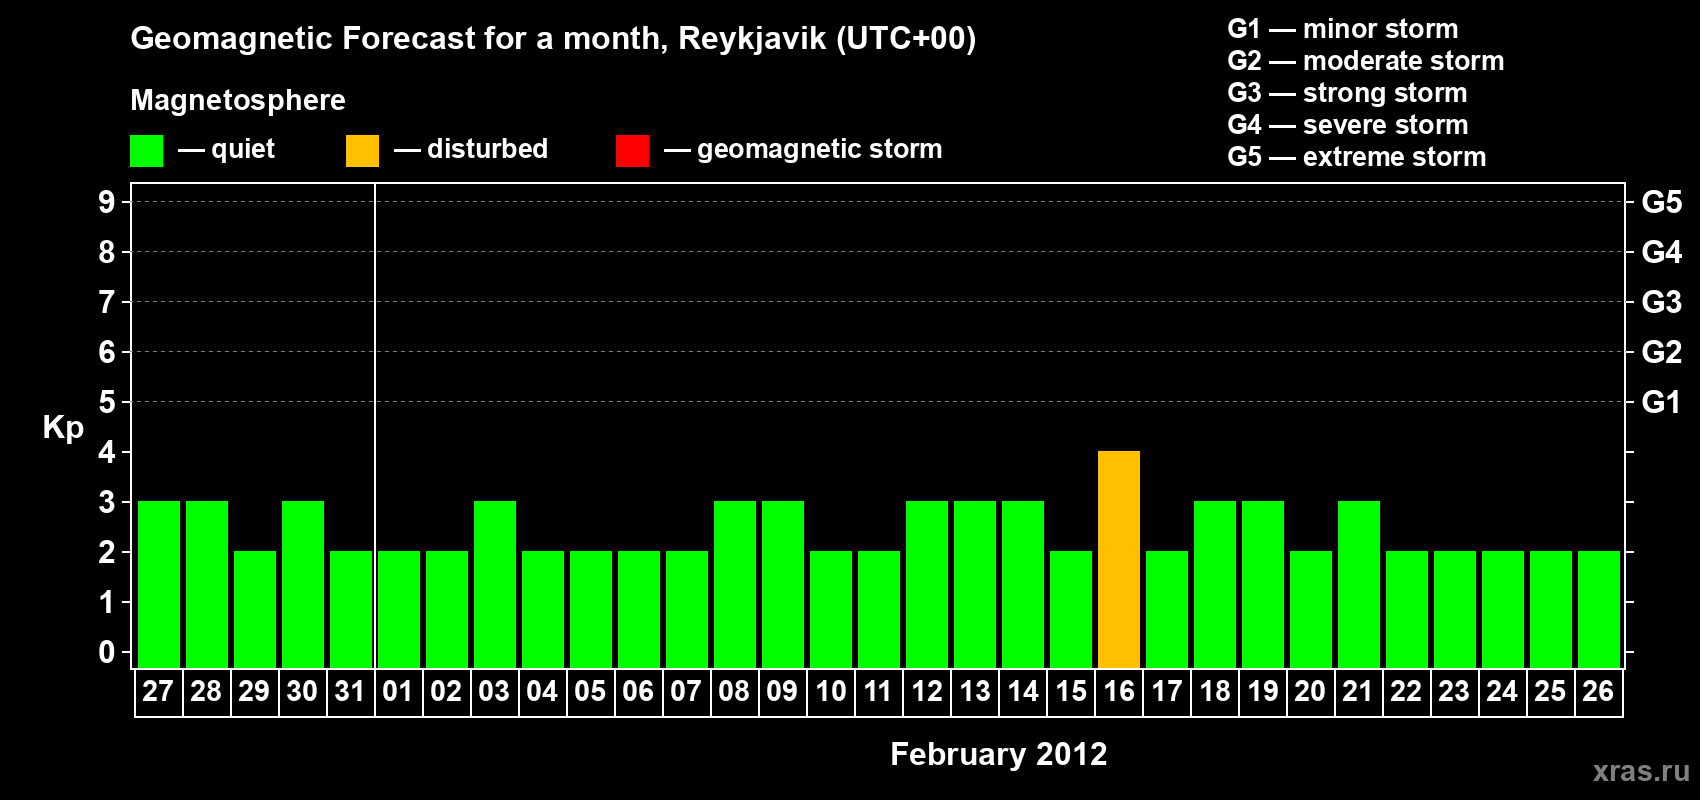Click the bar above date 29
The image size is (1700, 800).
255,609
